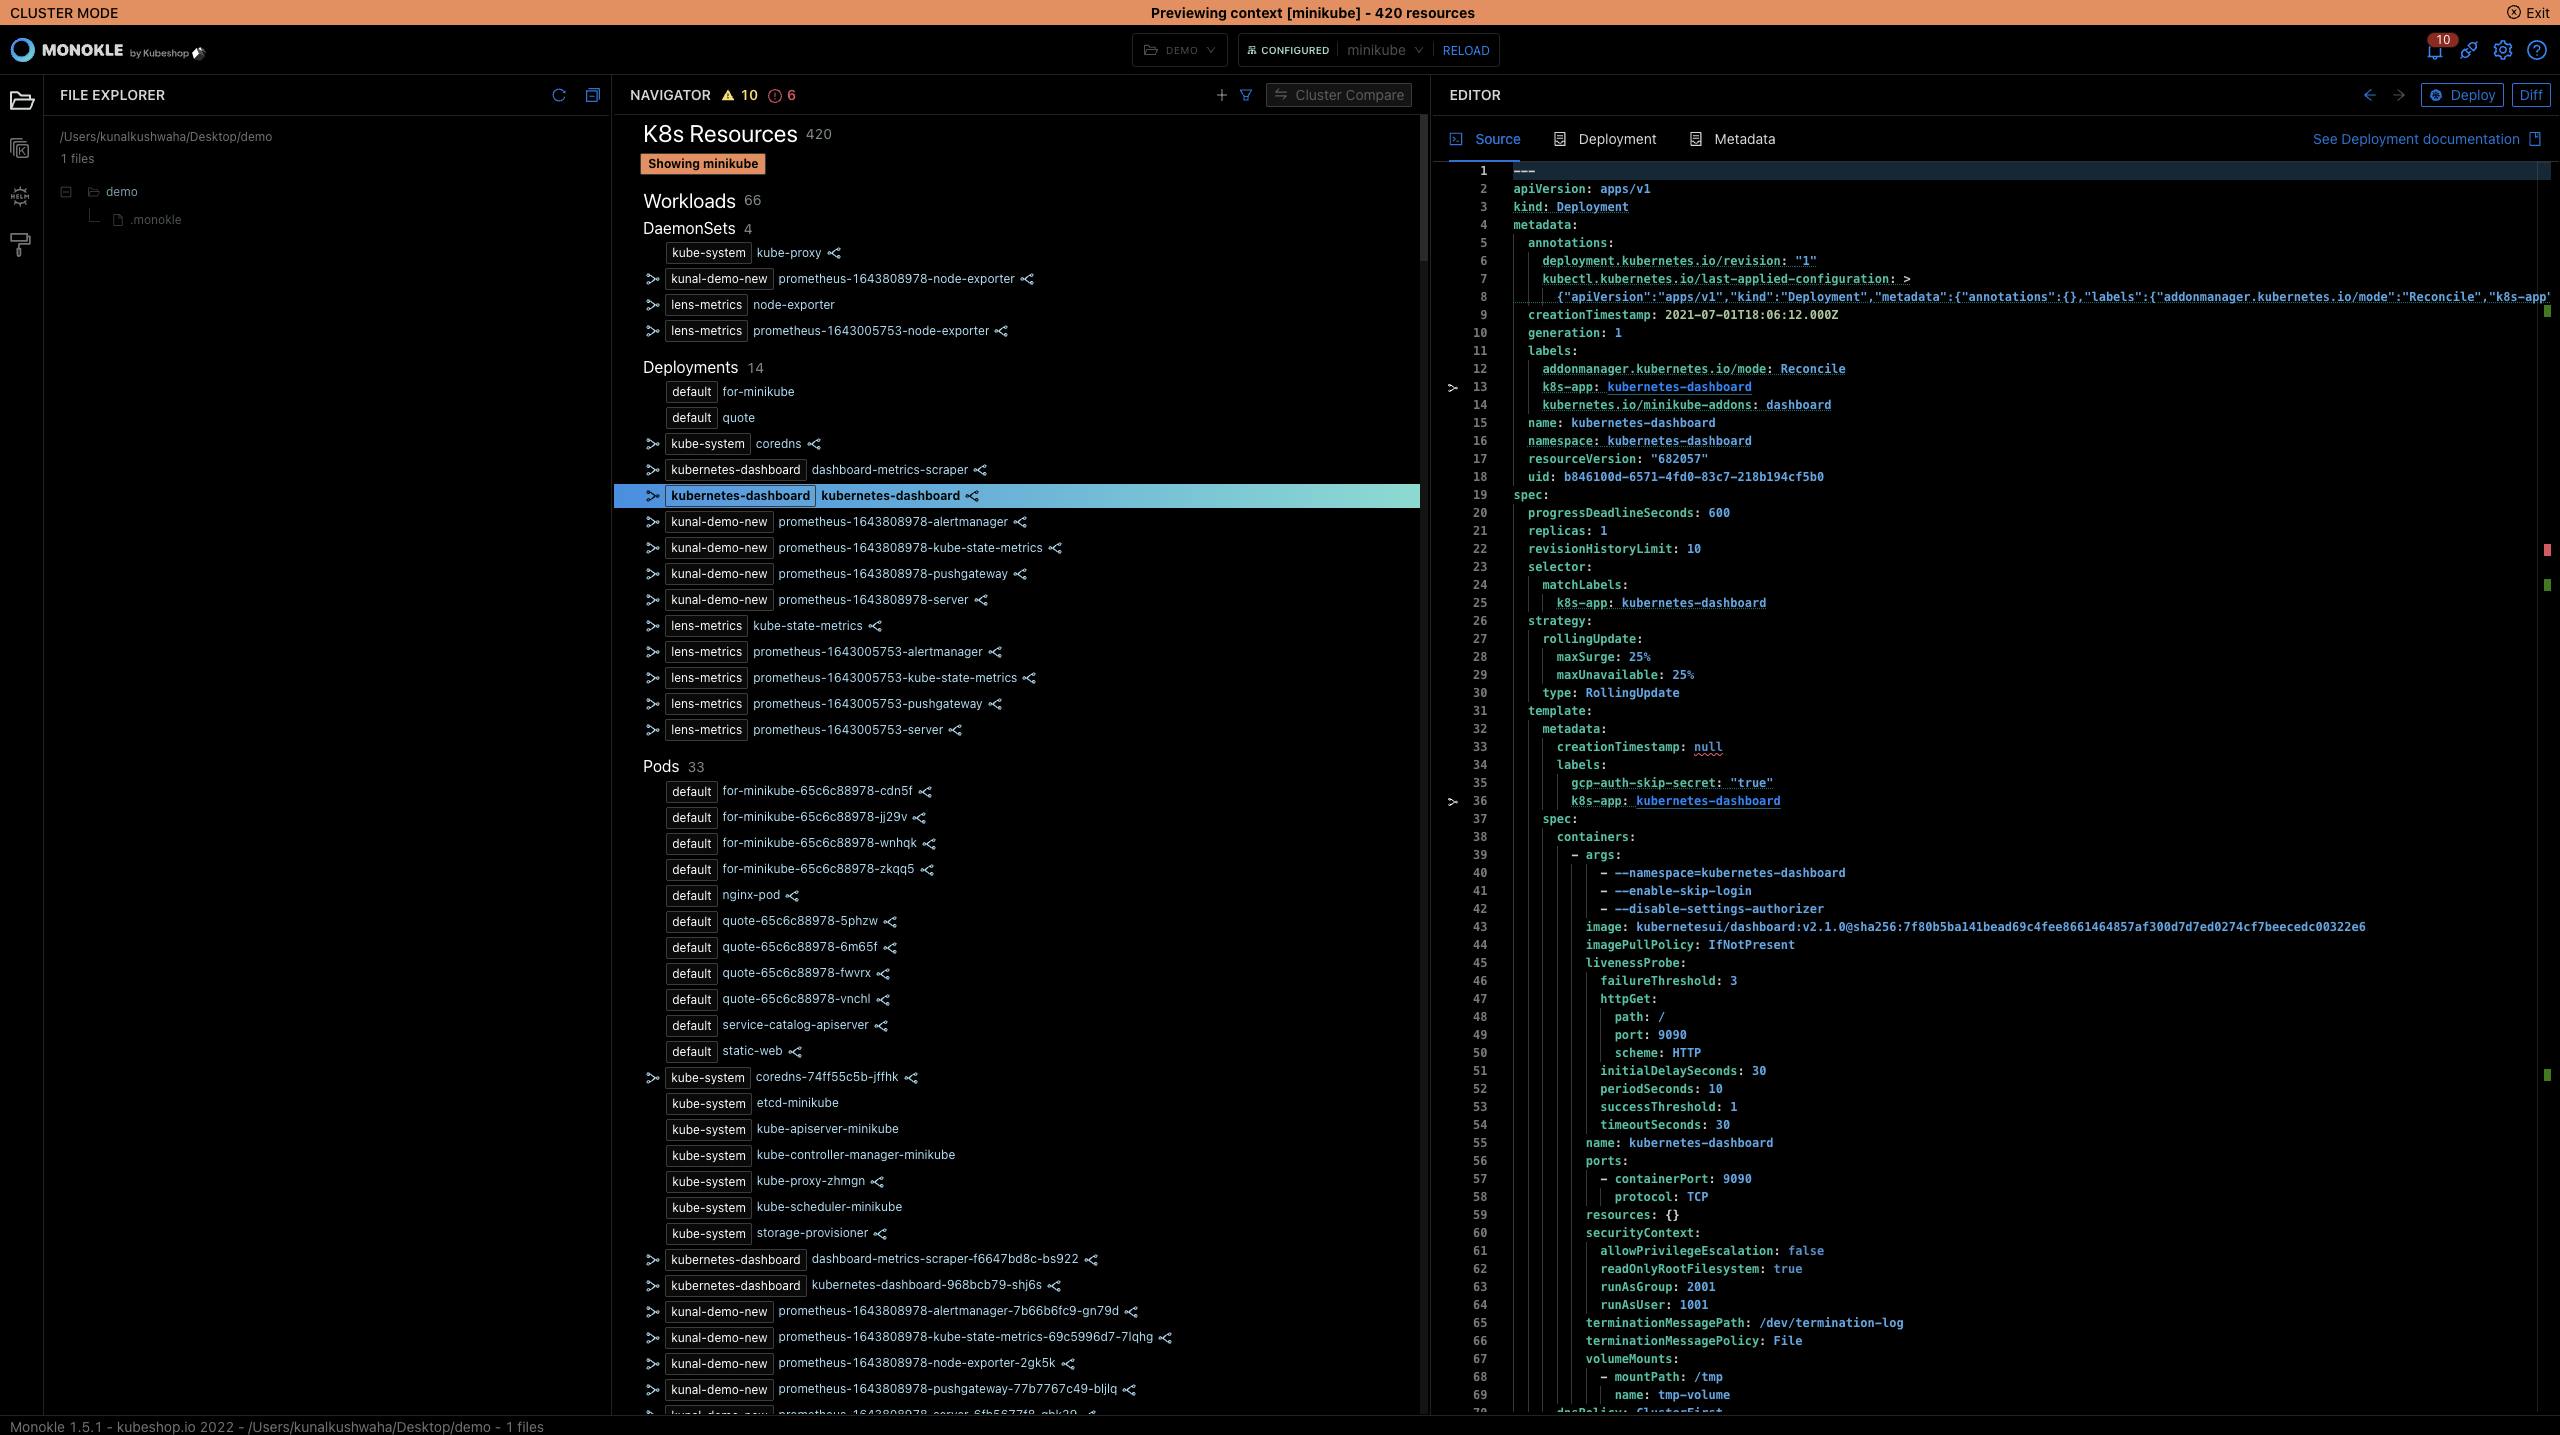Select prometheus-1643808978-alertmanager deployment
Screen dimensions: 2560x1435
click(893, 522)
